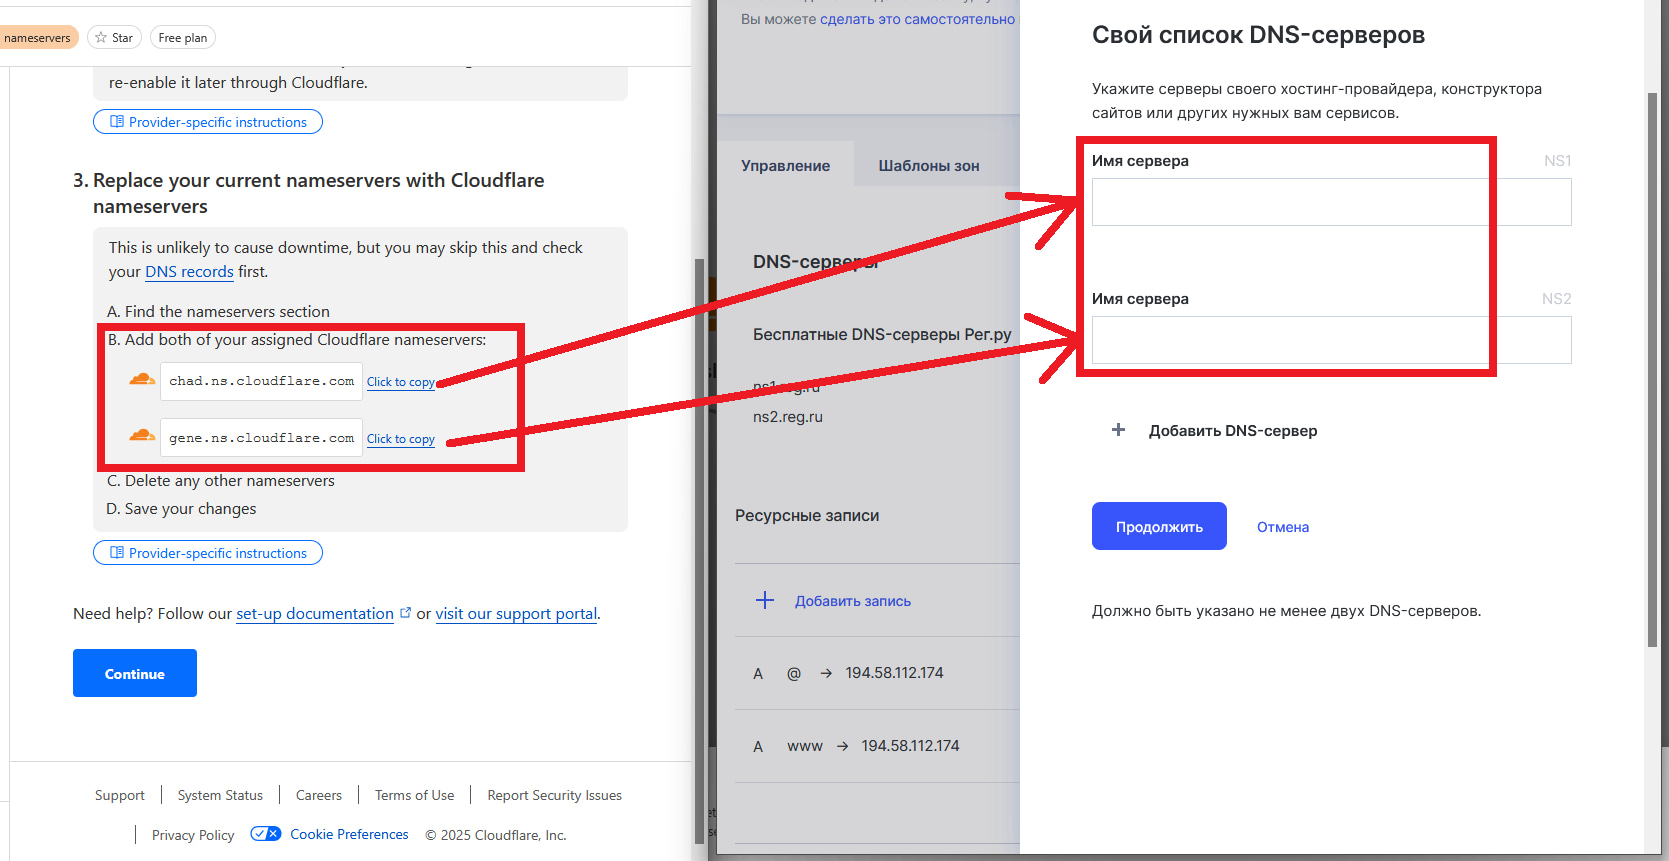Open upper Provider-specific instructions button
This screenshot has width=1669, height=861.
(x=208, y=122)
